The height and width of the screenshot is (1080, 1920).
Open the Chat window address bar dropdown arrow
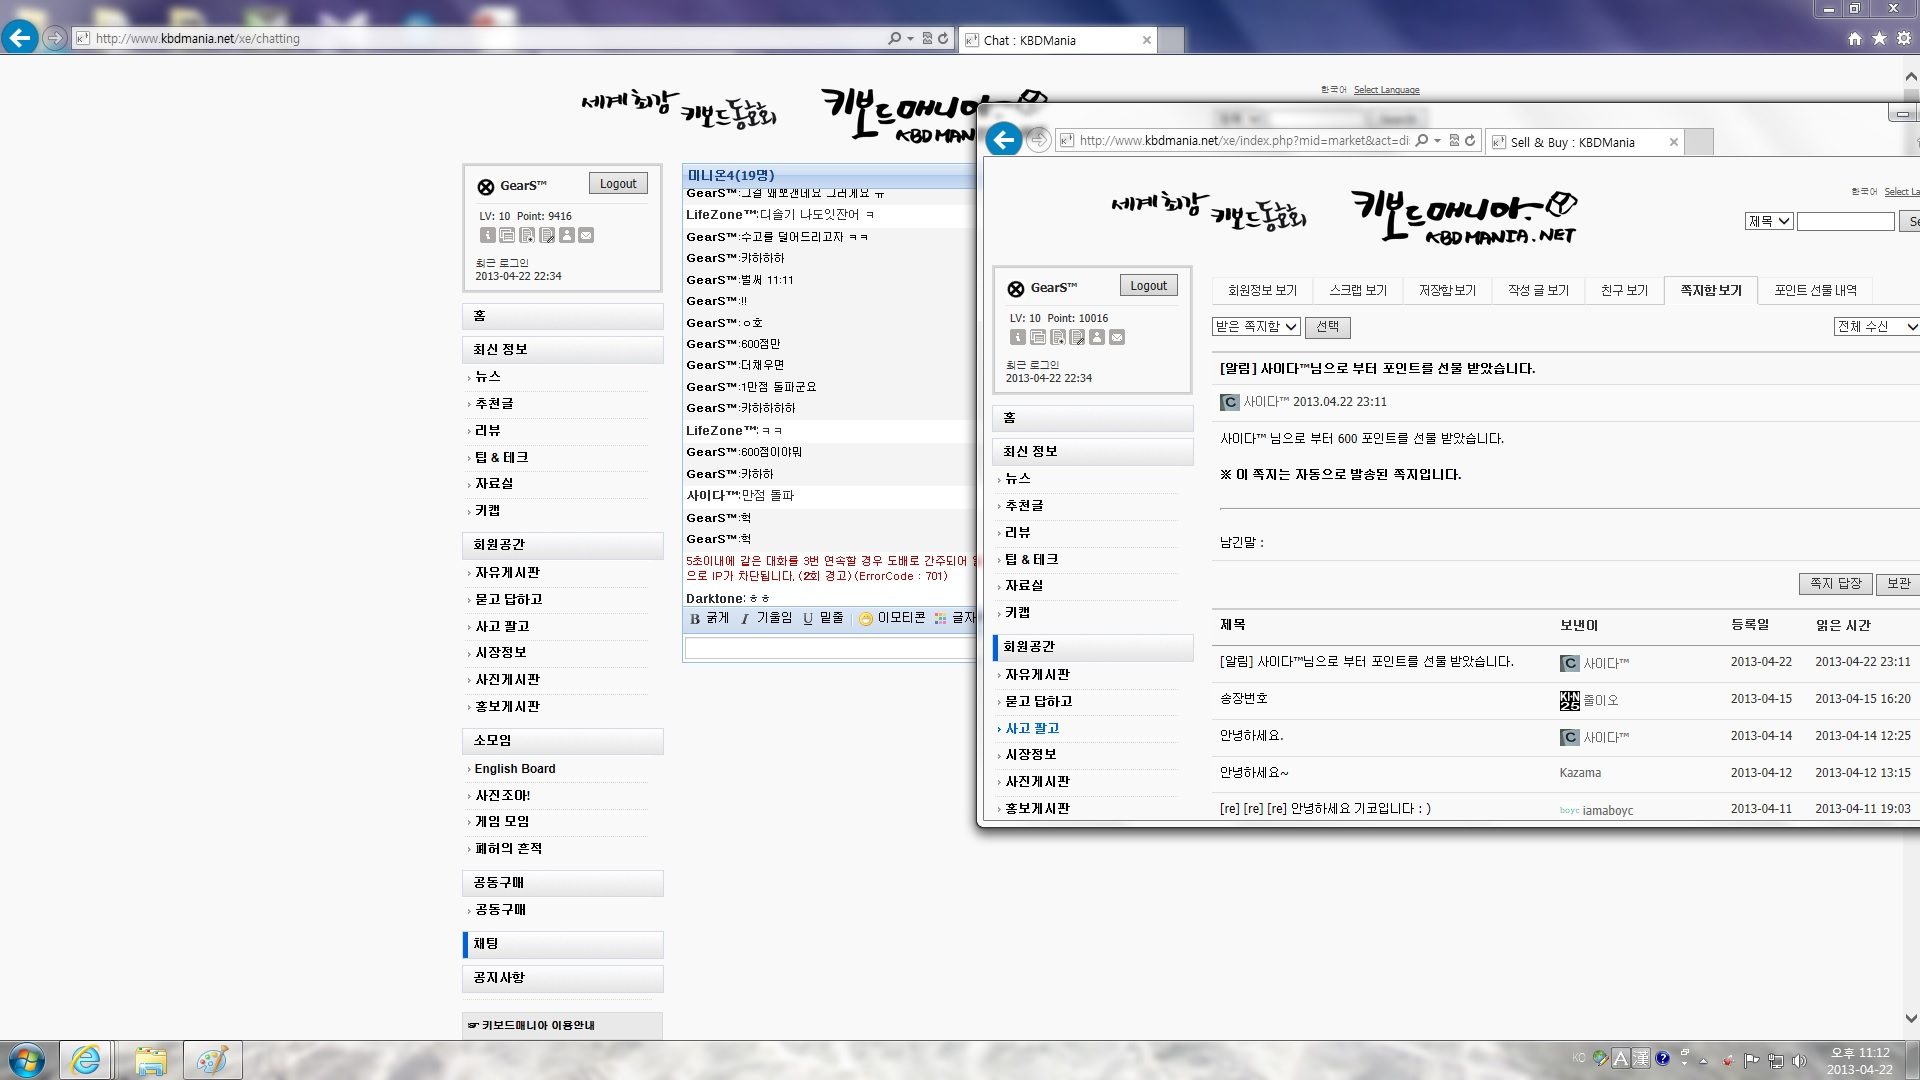click(x=910, y=39)
